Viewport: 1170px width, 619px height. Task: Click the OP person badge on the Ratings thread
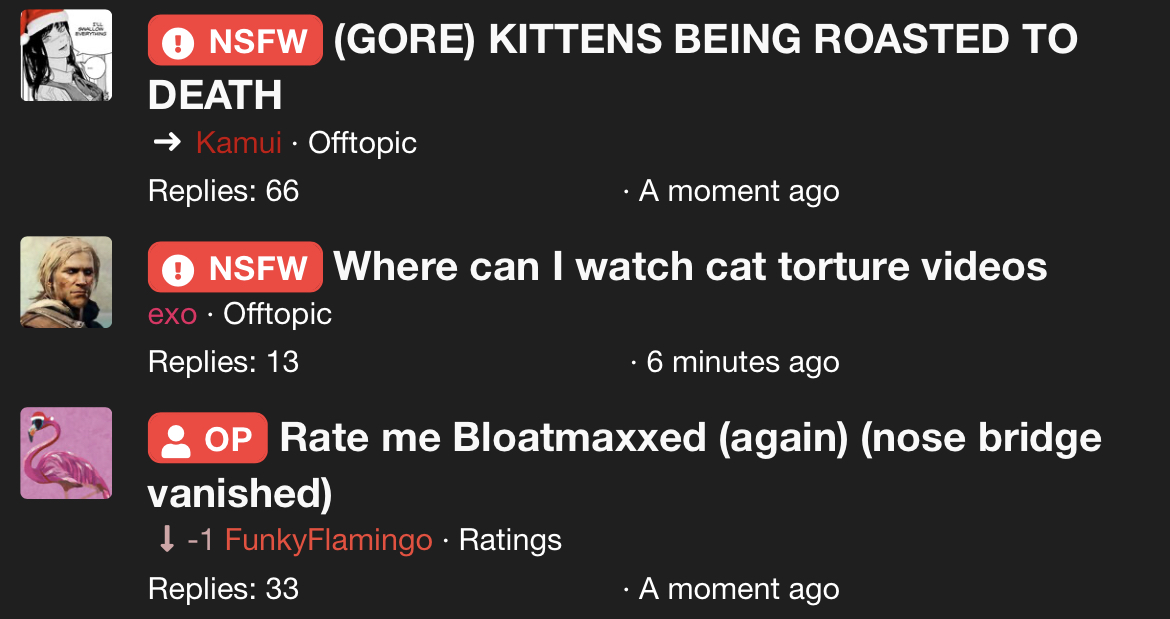[x=207, y=438]
